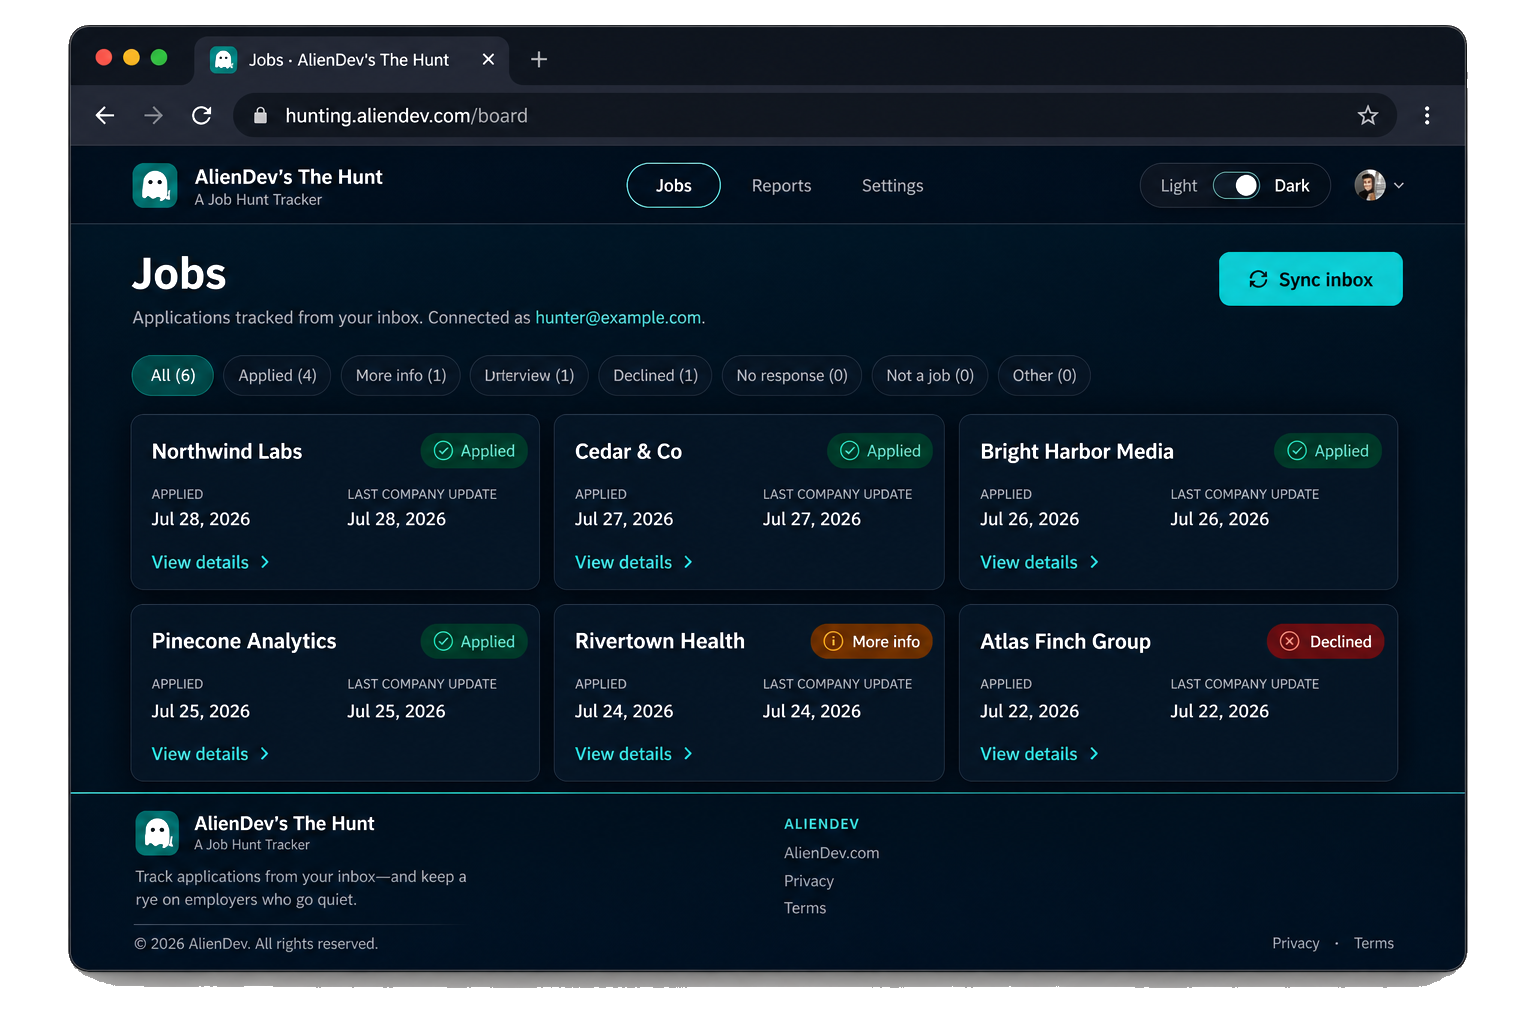Select the All (6) filter

click(173, 376)
